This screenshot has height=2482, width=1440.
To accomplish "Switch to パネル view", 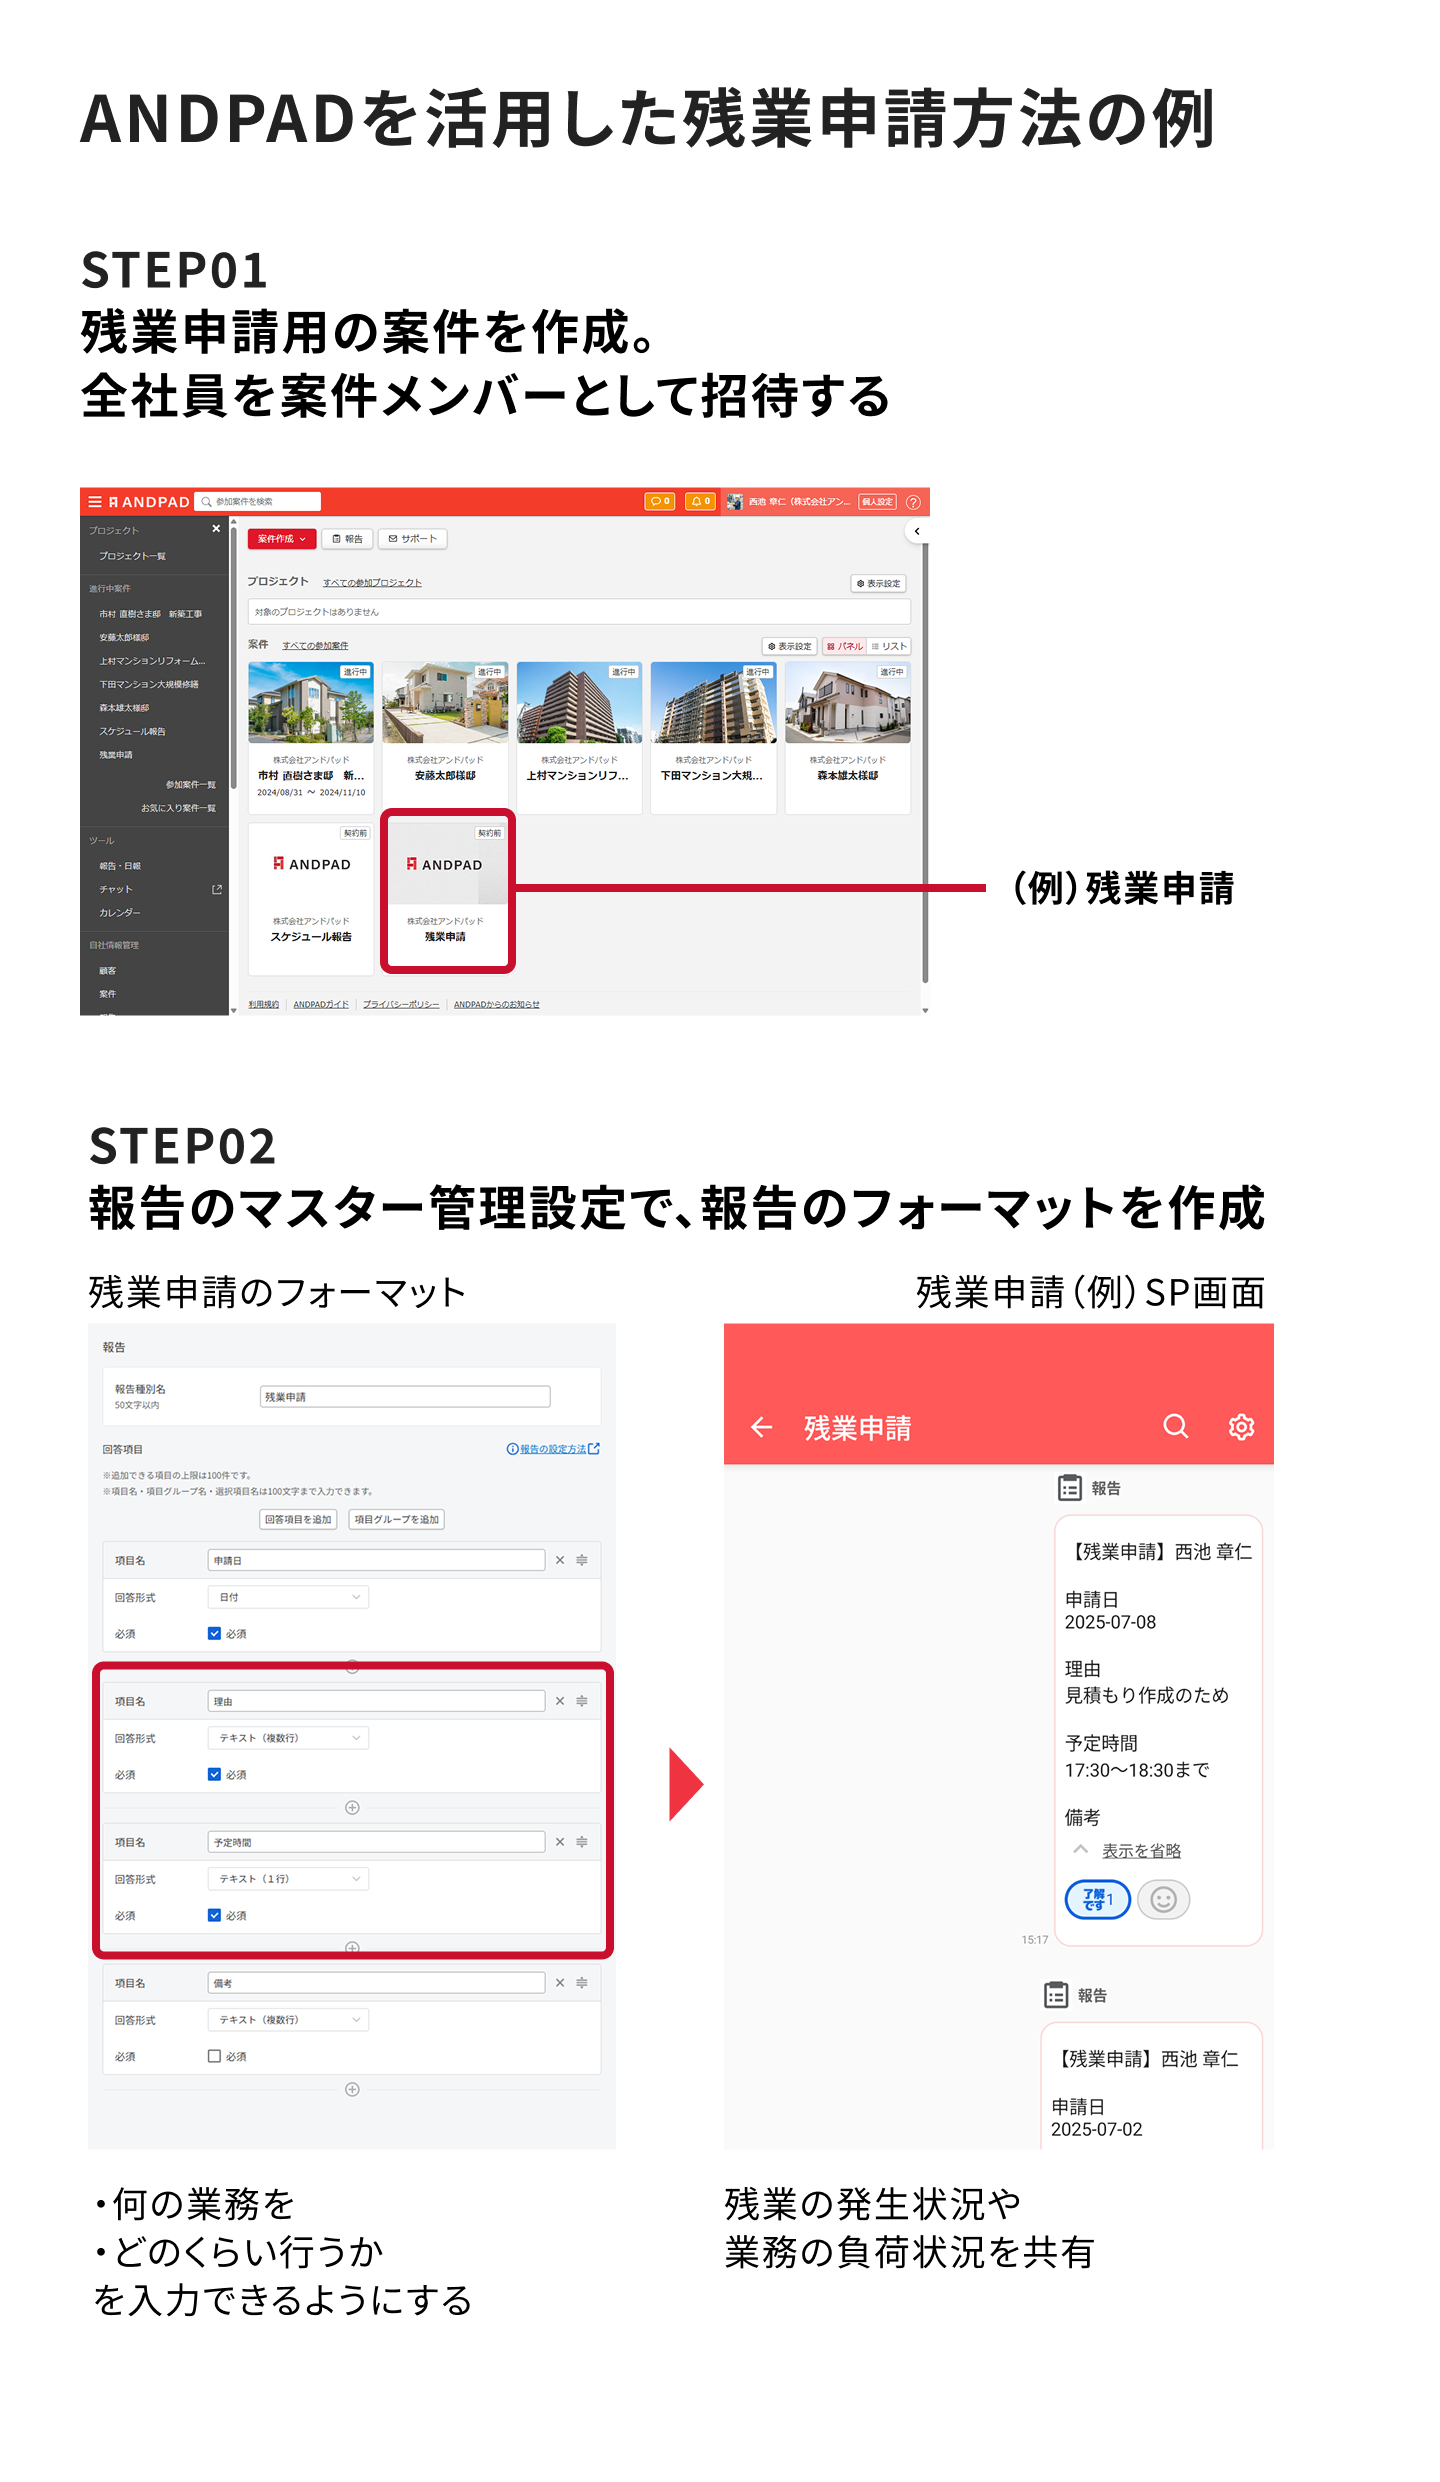I will tap(844, 646).
